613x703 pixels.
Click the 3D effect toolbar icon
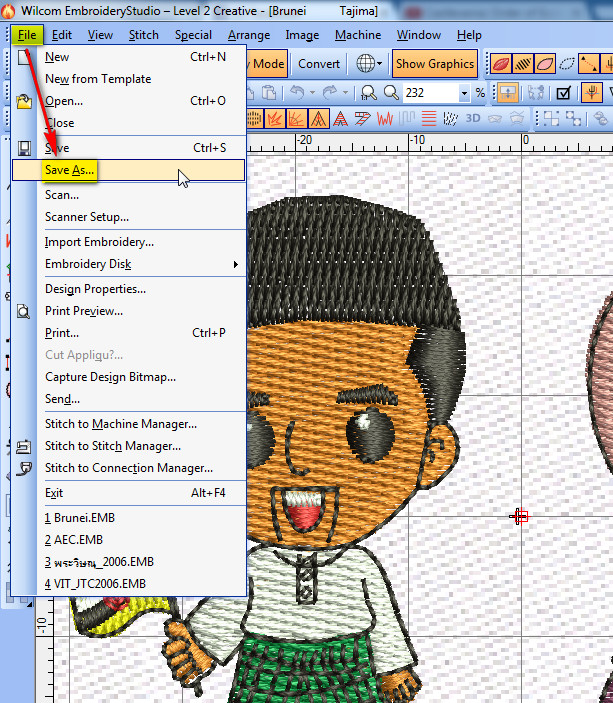coord(473,118)
